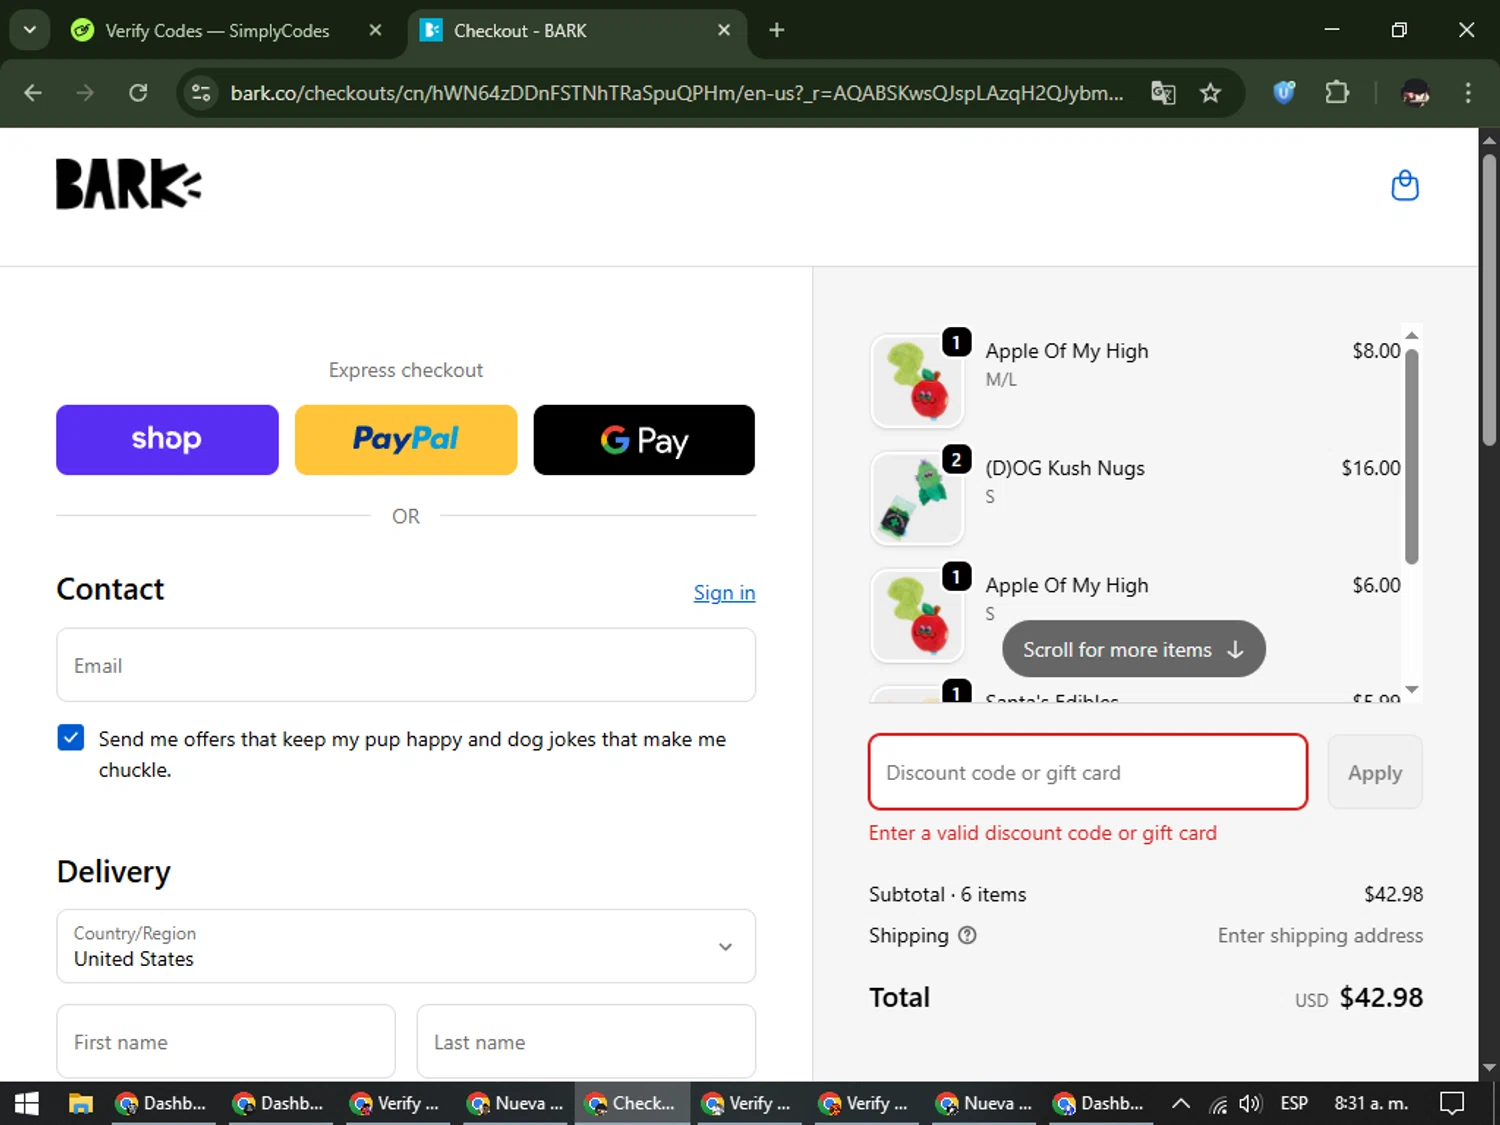Open the shopping bag cart icon
Viewport: 1500px width, 1125px height.
pyautogui.click(x=1405, y=186)
